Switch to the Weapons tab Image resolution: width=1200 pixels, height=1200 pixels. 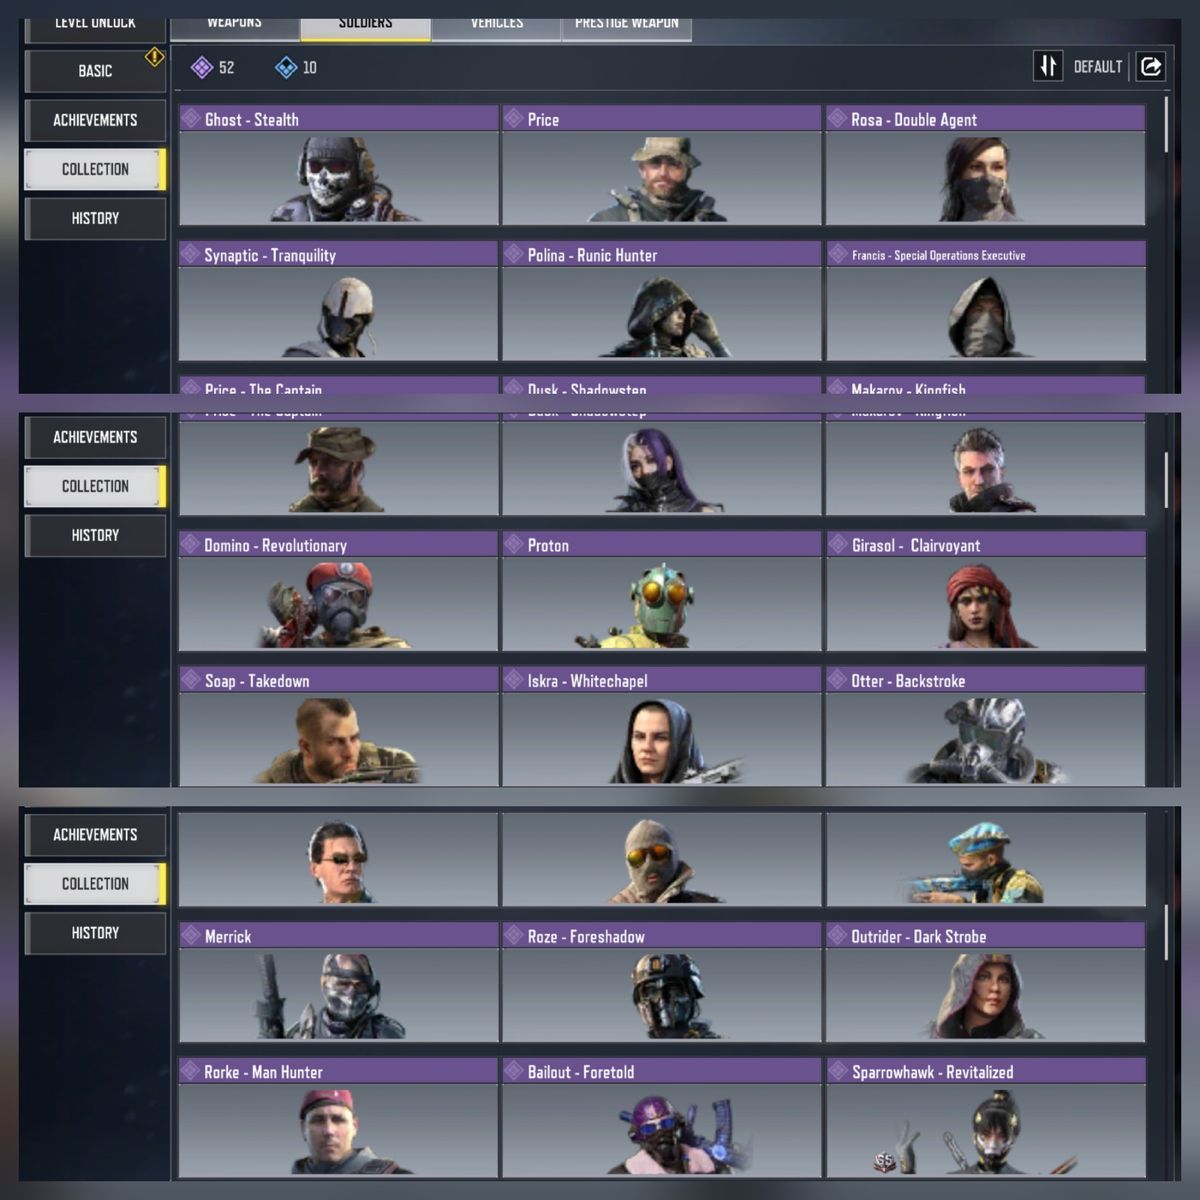(234, 27)
